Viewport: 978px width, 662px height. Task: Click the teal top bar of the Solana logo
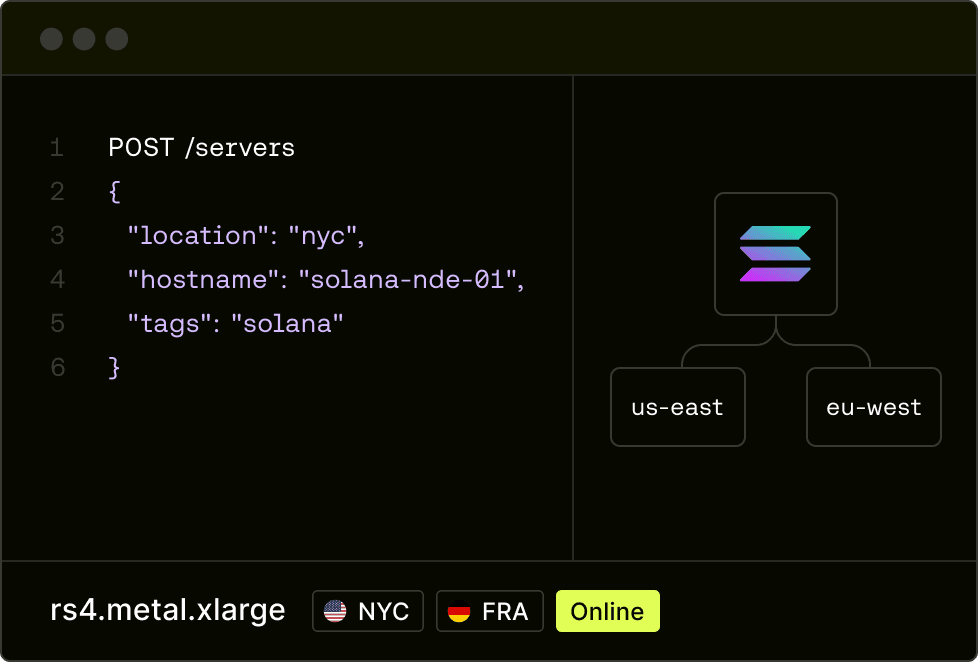click(775, 232)
